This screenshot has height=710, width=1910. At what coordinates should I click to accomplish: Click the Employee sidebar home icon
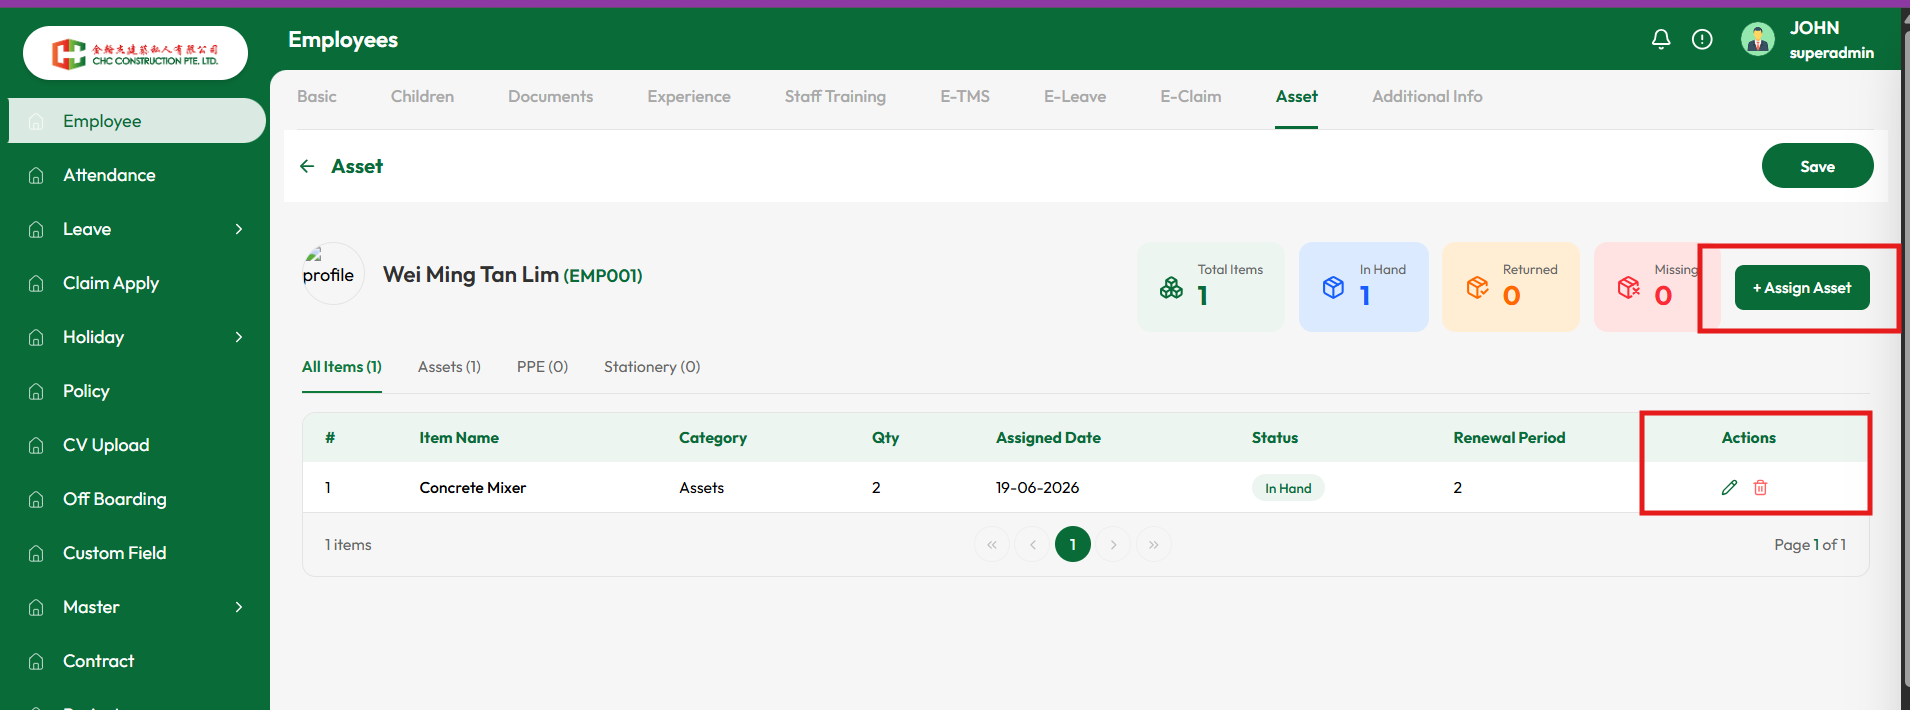[36, 121]
